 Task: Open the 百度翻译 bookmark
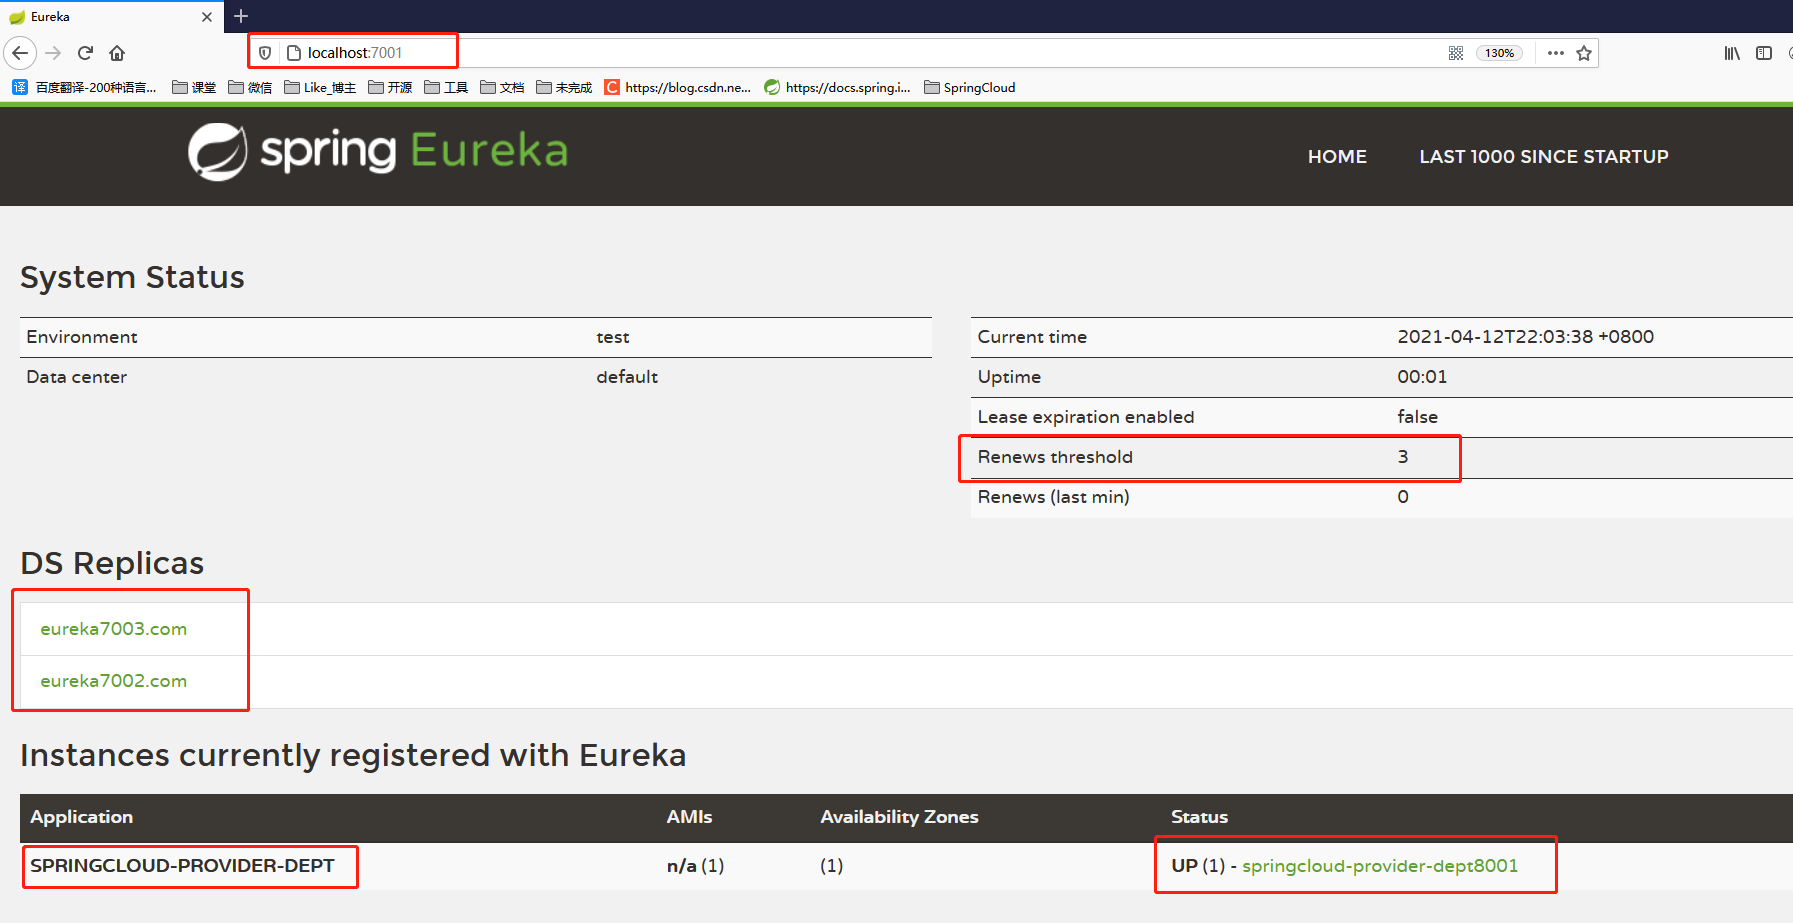pyautogui.click(x=85, y=88)
